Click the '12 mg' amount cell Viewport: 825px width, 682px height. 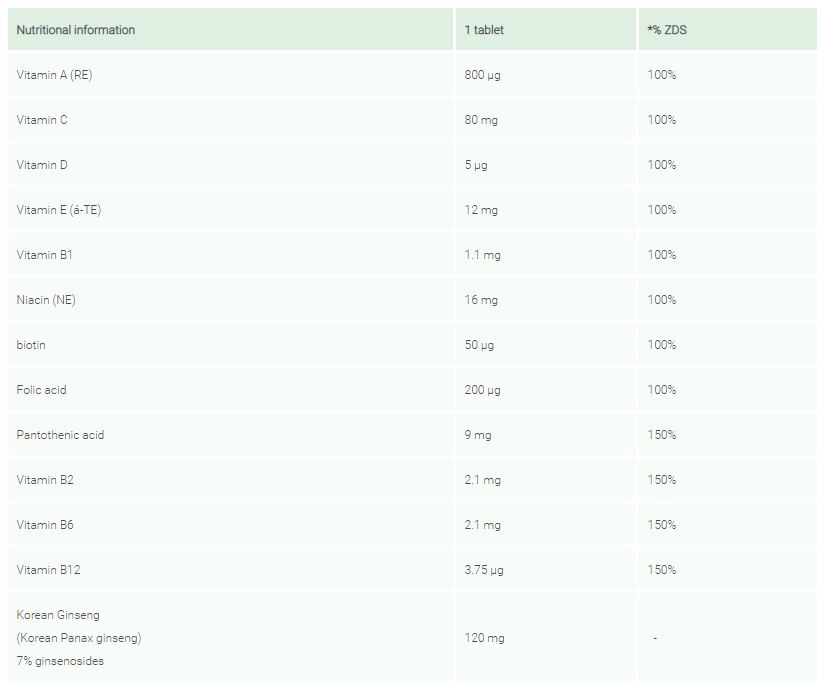coord(481,210)
